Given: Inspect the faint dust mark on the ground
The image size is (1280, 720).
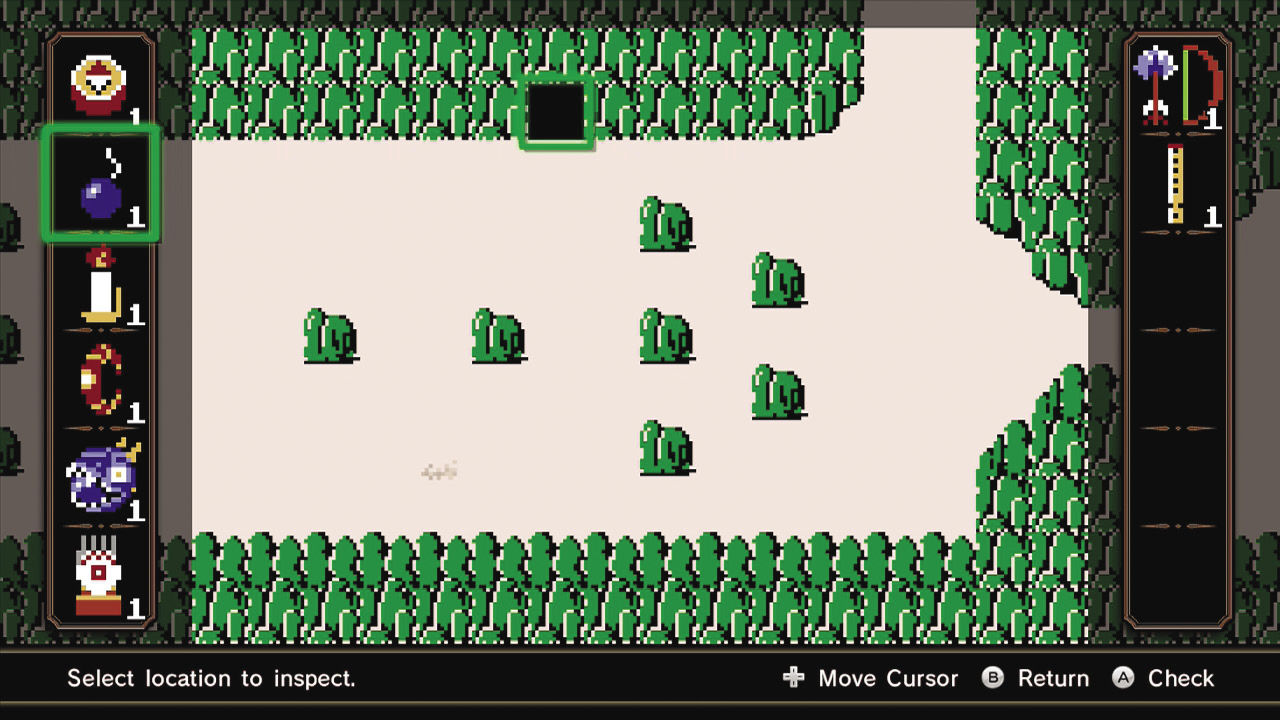Looking at the screenshot, I should tap(439, 471).
